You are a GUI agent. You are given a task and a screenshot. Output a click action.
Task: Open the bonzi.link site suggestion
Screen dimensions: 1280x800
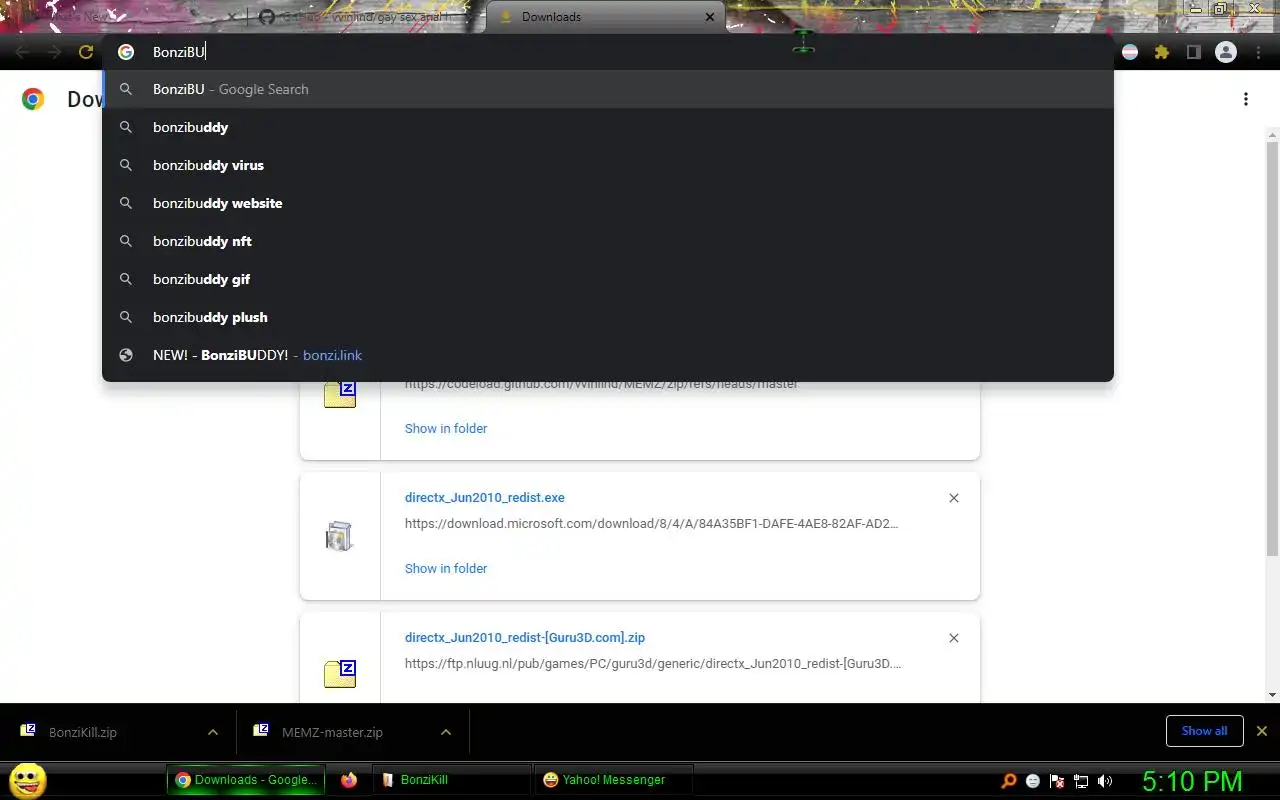click(x=608, y=355)
